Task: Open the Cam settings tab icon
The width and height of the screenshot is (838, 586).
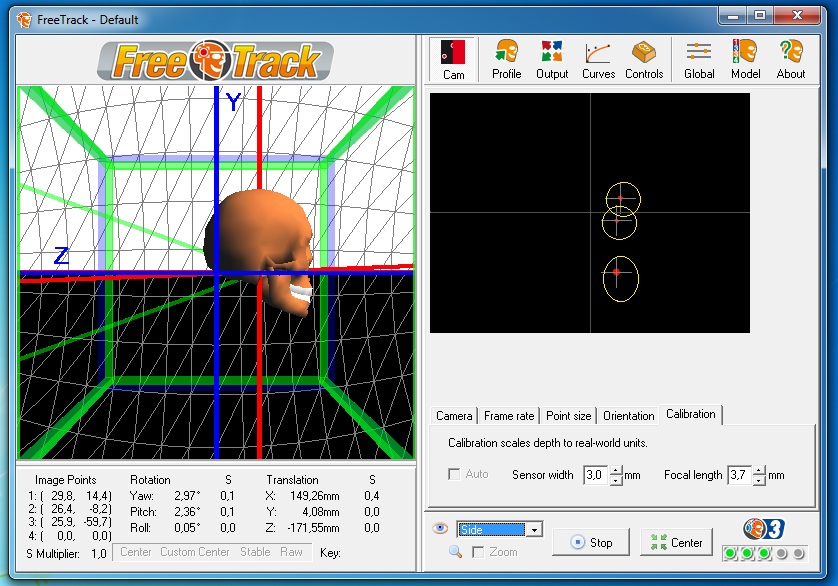Action: click(453, 59)
